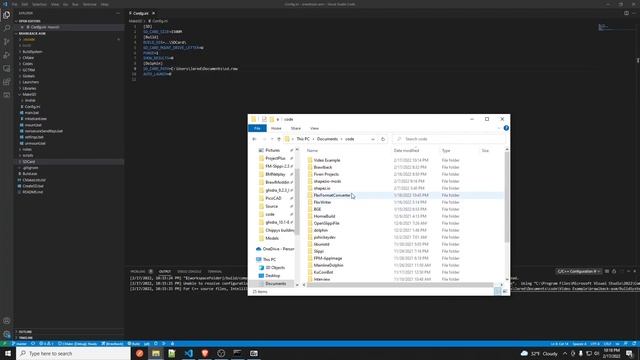Screen dimensions: 640x360
Task: Open Accounts icon at bottom of activity bar
Action: pos(7,321)
